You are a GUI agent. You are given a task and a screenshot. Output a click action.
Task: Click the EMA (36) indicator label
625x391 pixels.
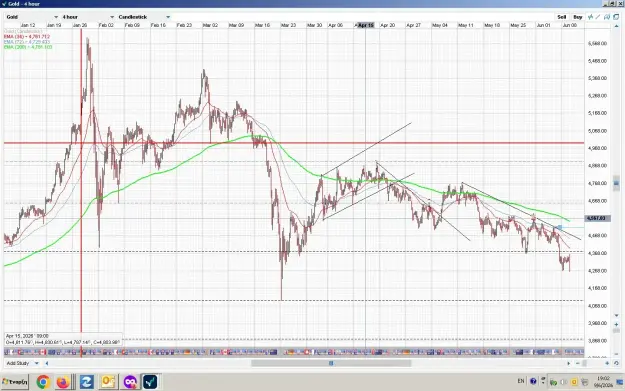[x=27, y=37]
